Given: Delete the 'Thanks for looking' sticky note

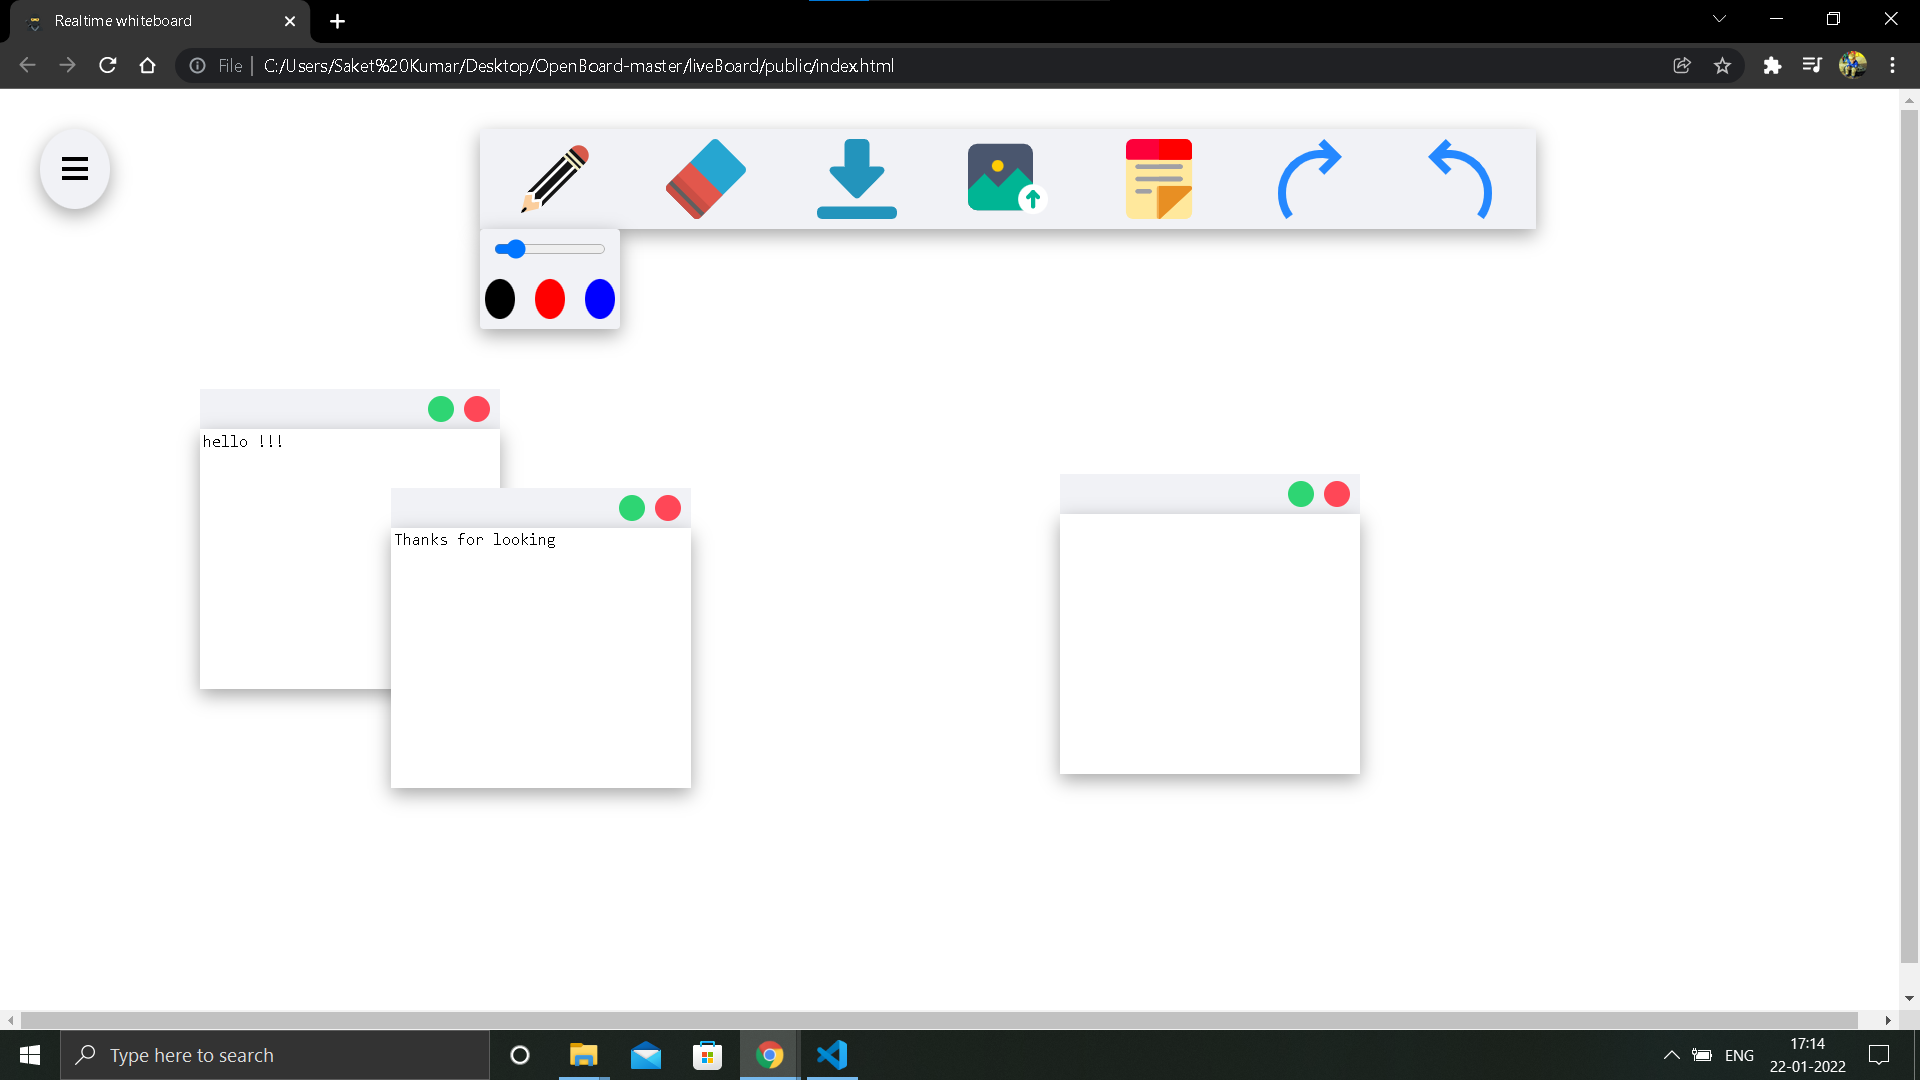Looking at the screenshot, I should [668, 507].
